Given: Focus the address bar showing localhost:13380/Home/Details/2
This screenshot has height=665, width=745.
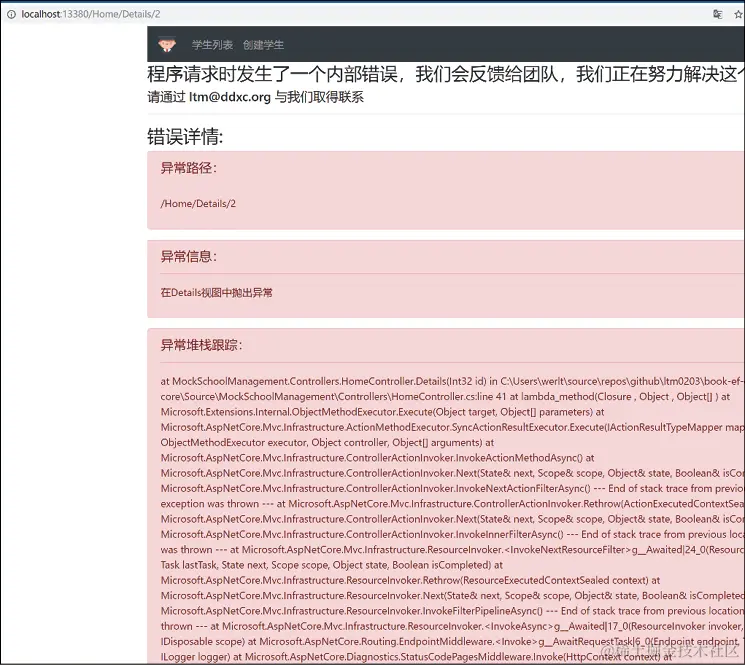Looking at the screenshot, I should click(90, 14).
